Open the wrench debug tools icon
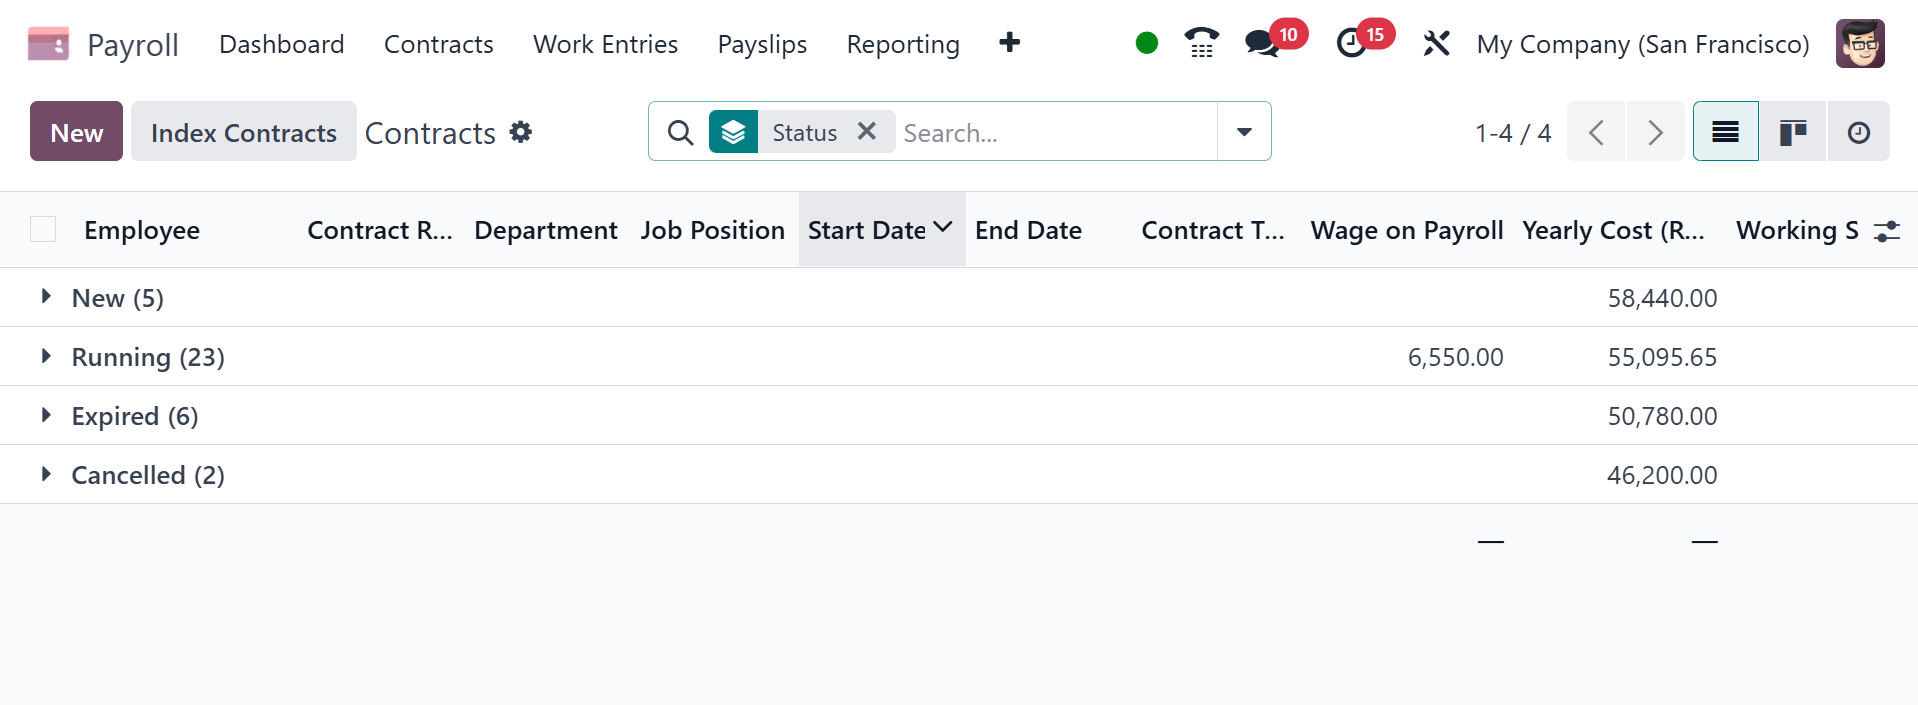 (1436, 44)
